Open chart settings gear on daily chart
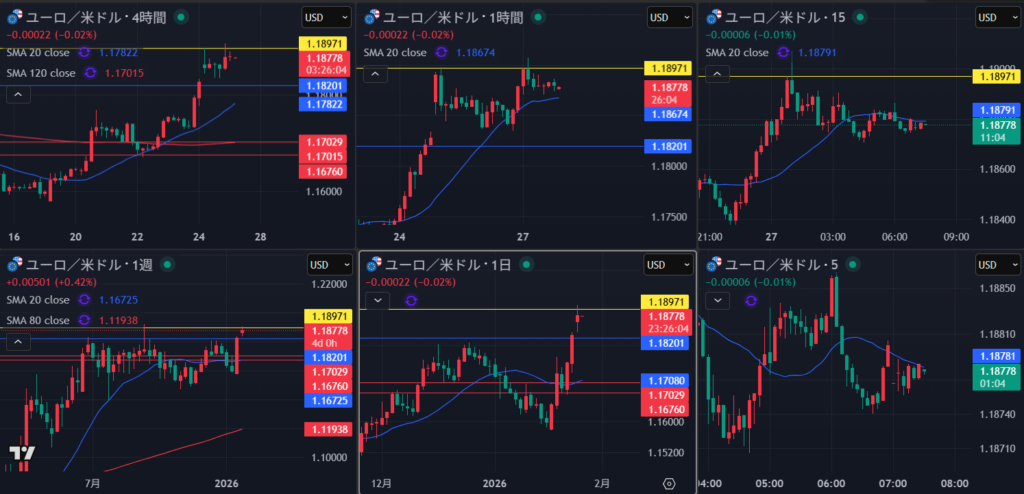The image size is (1024, 494). 668,483
